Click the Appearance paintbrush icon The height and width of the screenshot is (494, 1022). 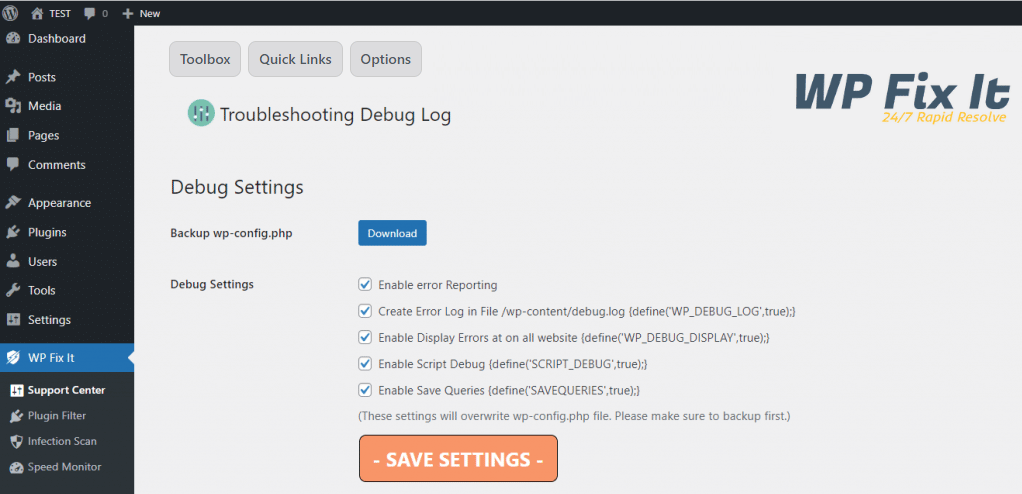coord(13,203)
